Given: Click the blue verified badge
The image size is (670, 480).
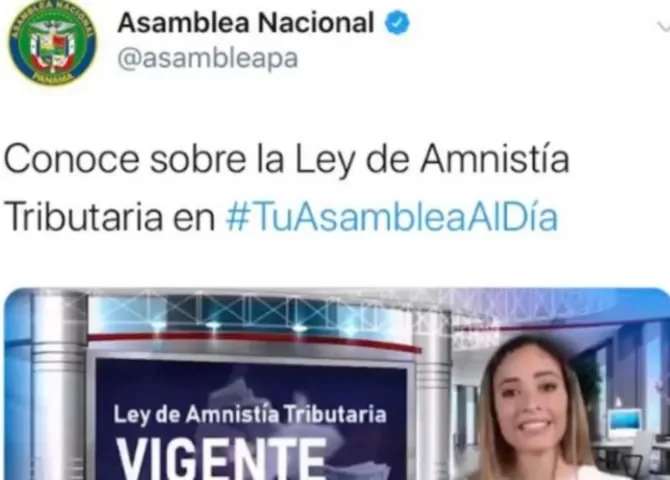Looking at the screenshot, I should (397, 24).
